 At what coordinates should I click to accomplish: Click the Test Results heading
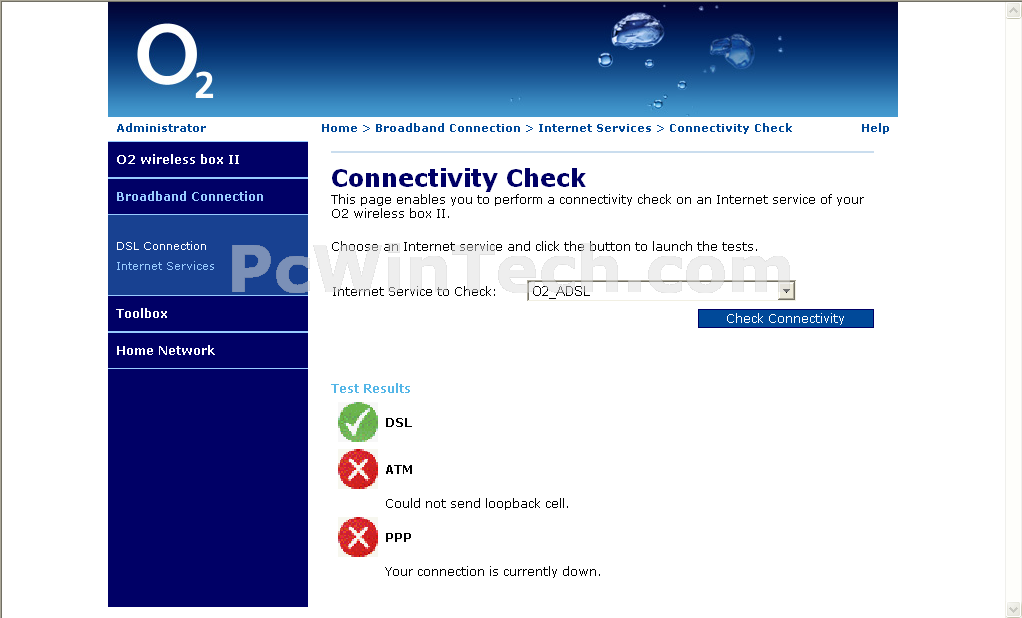tap(371, 389)
